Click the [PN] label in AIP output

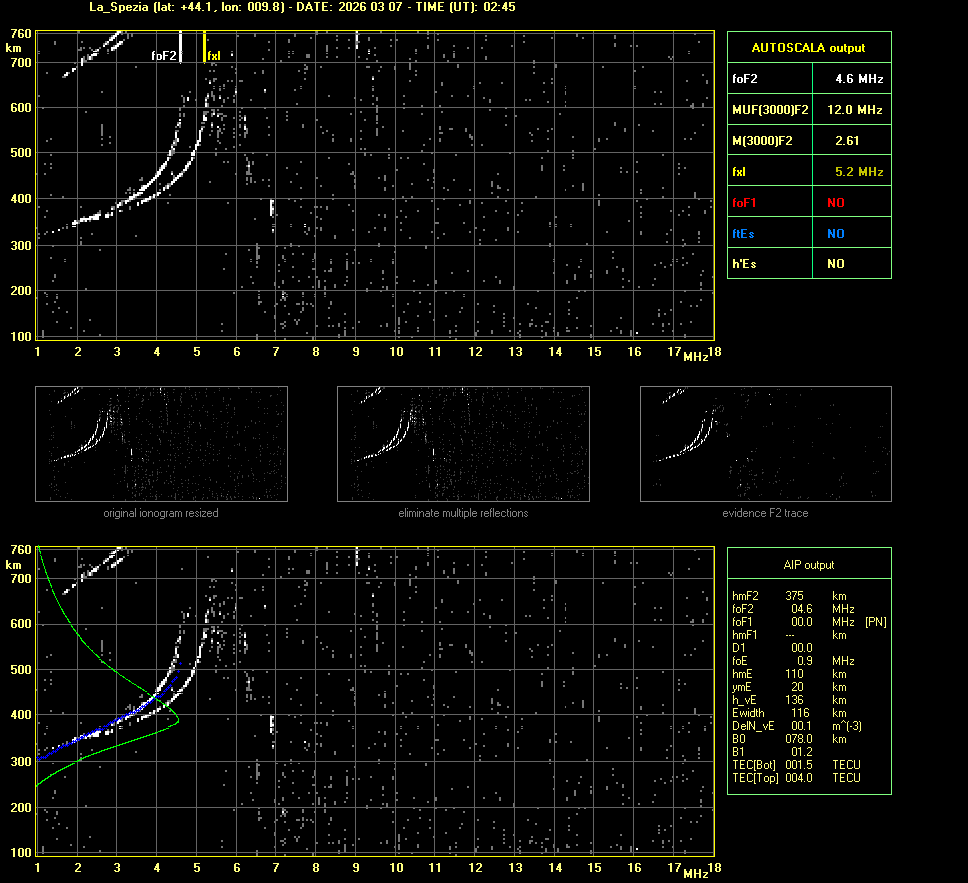875,622
